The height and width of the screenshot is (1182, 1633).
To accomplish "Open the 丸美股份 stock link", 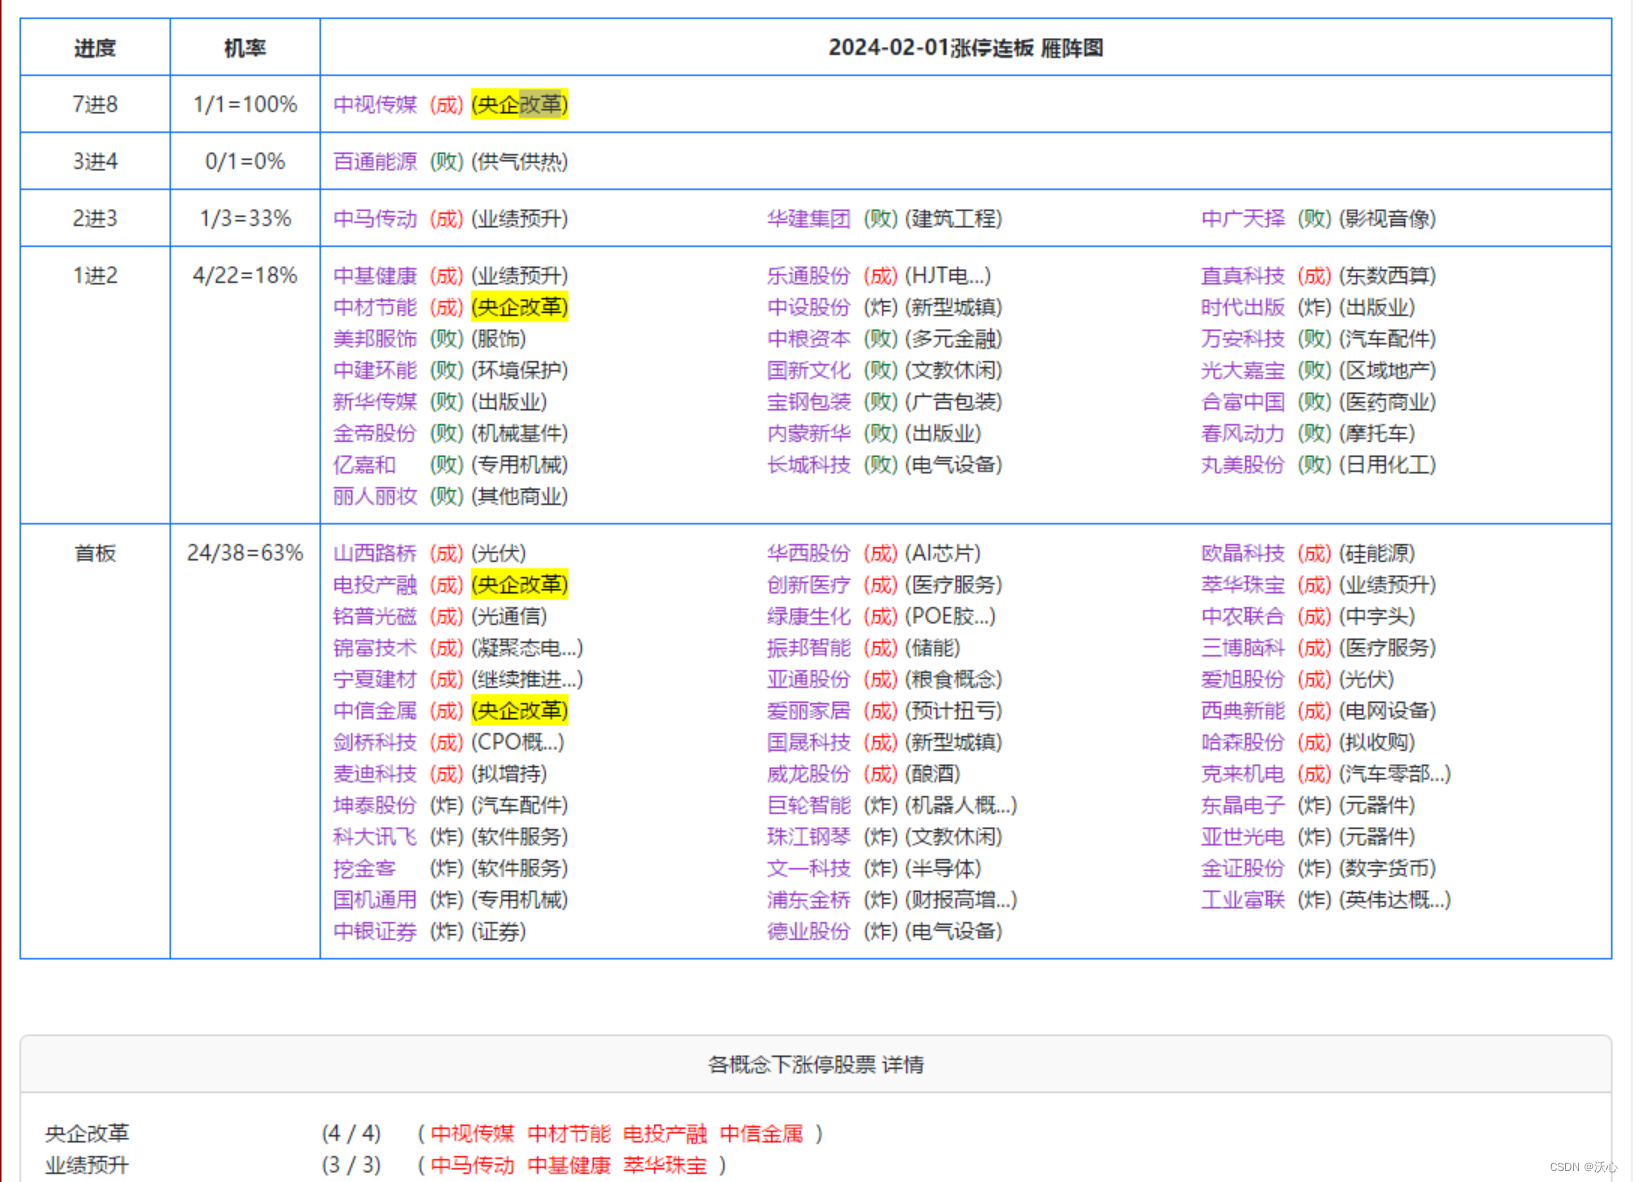I will (1243, 464).
